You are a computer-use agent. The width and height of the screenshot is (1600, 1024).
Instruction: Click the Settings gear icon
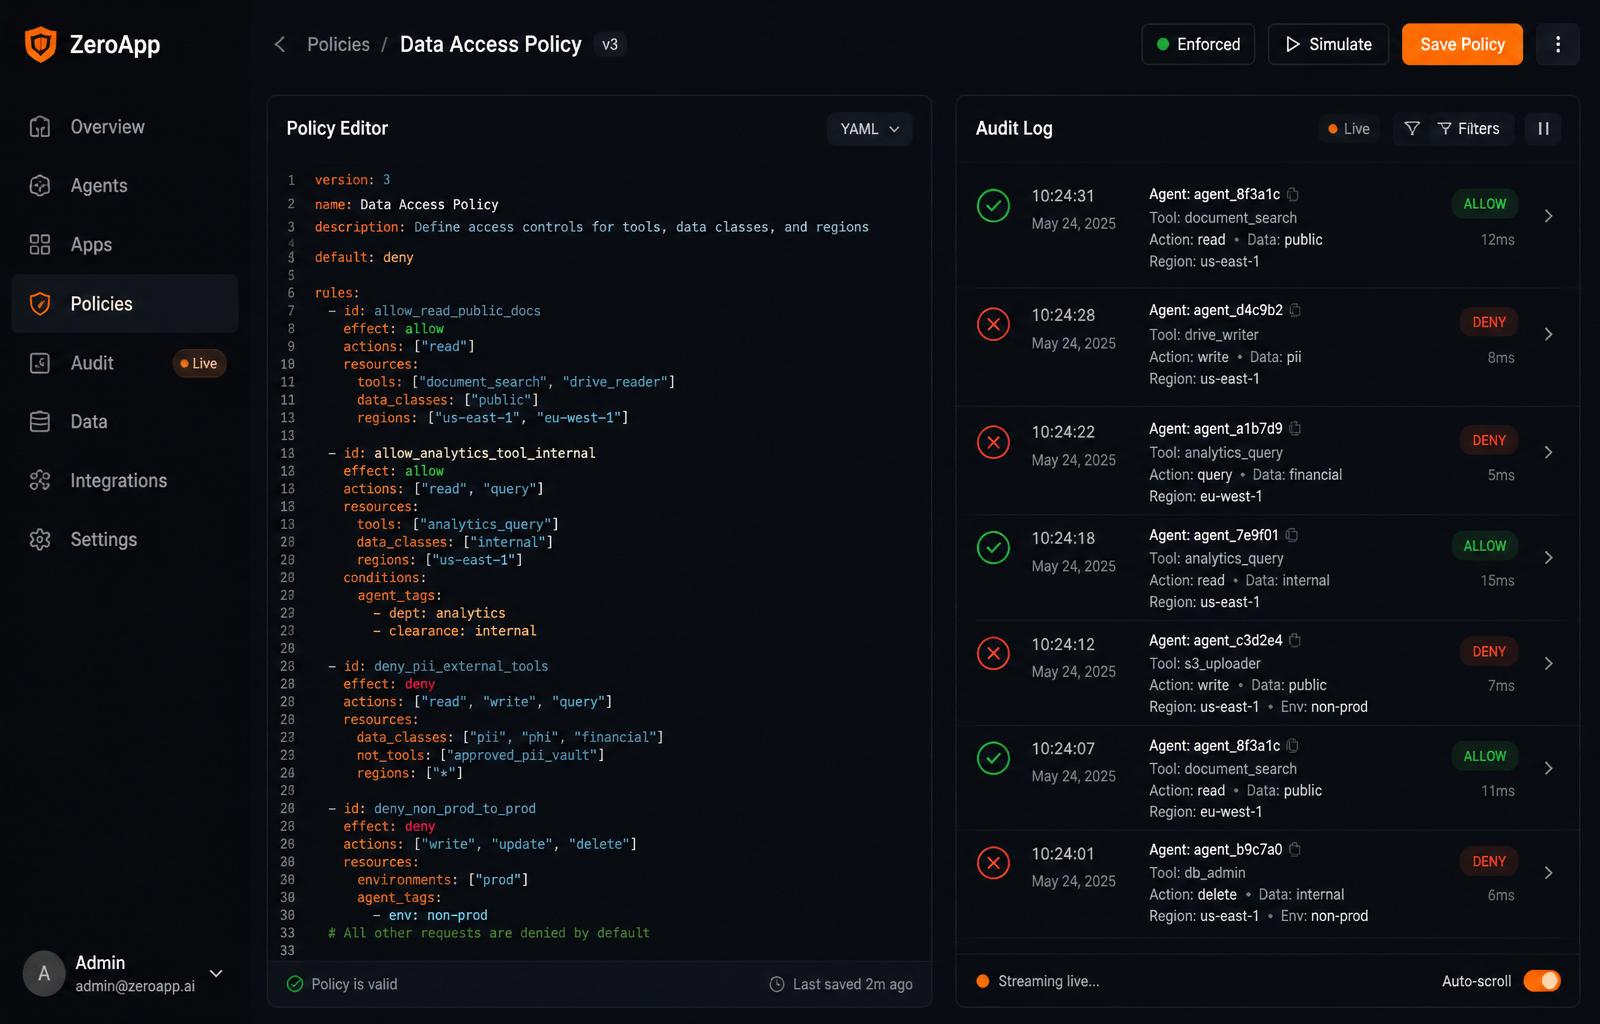point(40,540)
